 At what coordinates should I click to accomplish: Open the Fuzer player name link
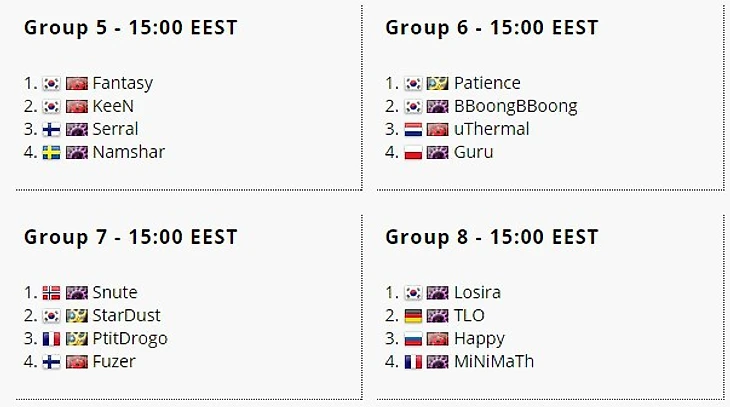click(114, 361)
